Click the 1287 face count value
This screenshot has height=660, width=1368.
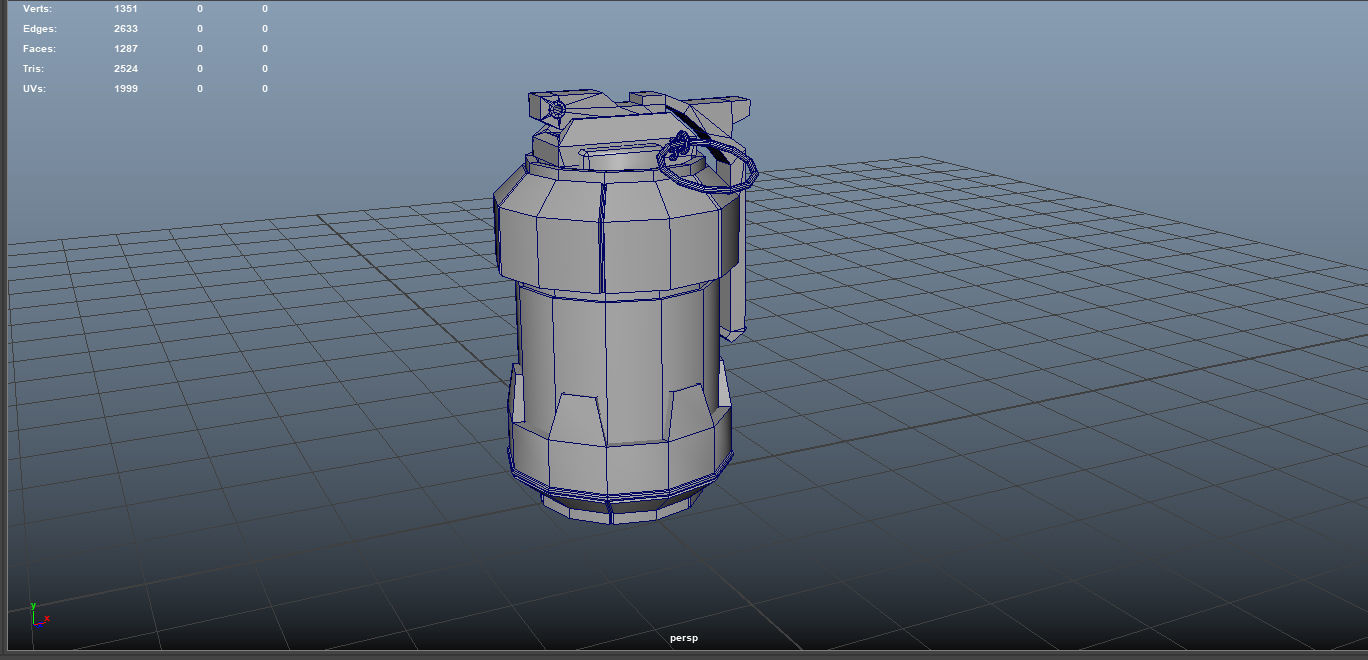tap(126, 49)
